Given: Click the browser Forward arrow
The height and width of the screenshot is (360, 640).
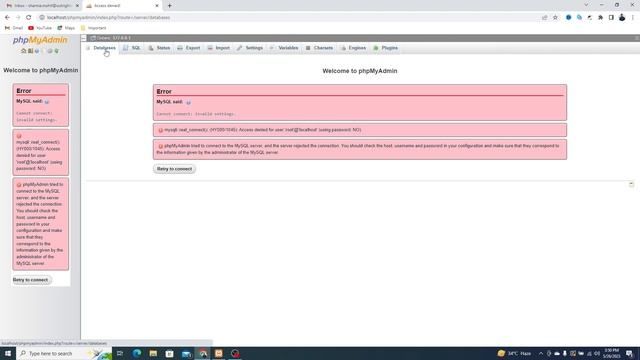Looking at the screenshot, I should coord(18,18).
